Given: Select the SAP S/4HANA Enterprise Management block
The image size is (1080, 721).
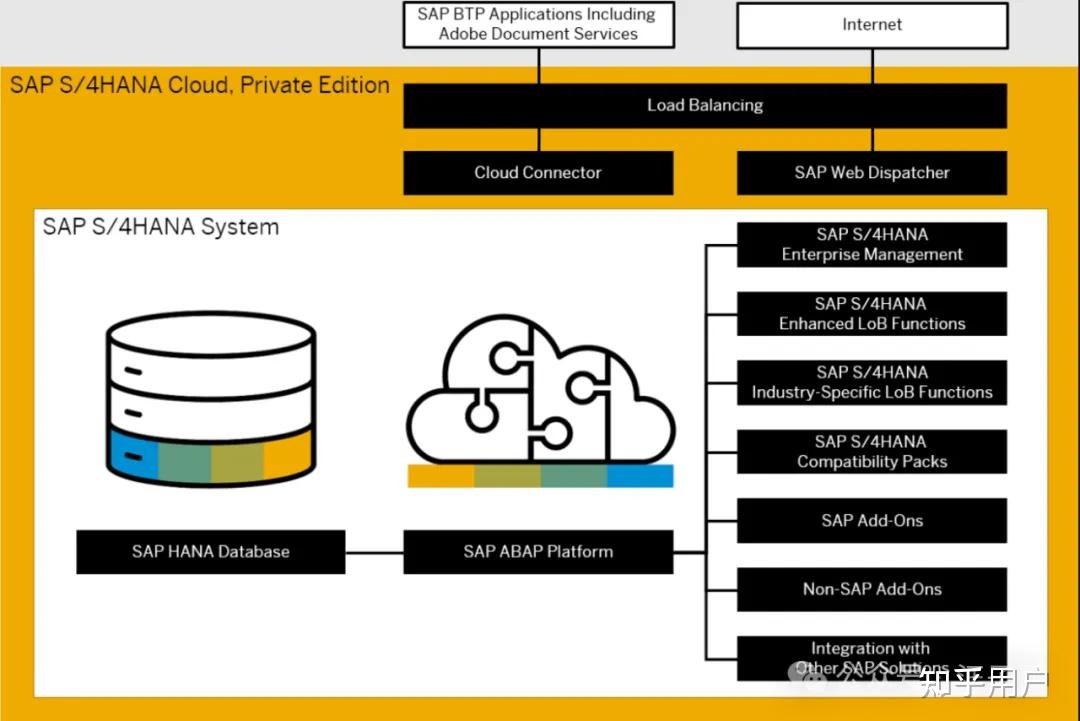Looking at the screenshot, I should click(871, 244).
